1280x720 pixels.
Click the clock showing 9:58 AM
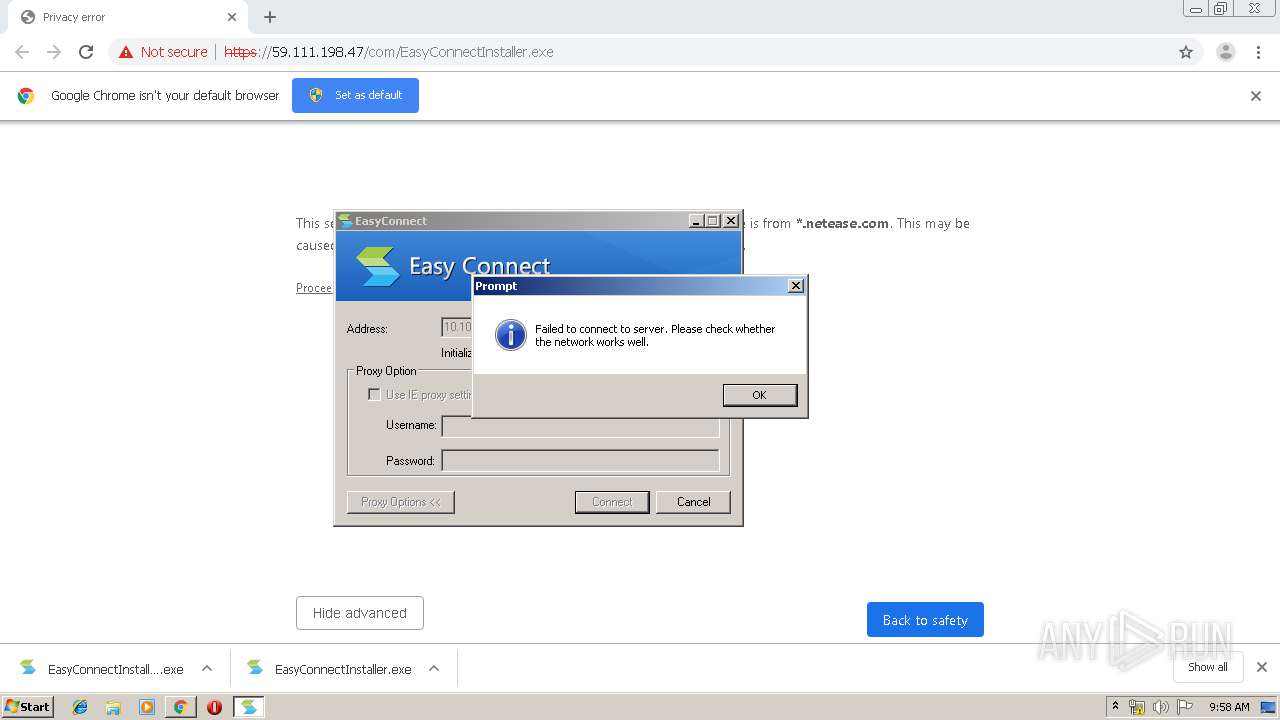[x=1229, y=707]
